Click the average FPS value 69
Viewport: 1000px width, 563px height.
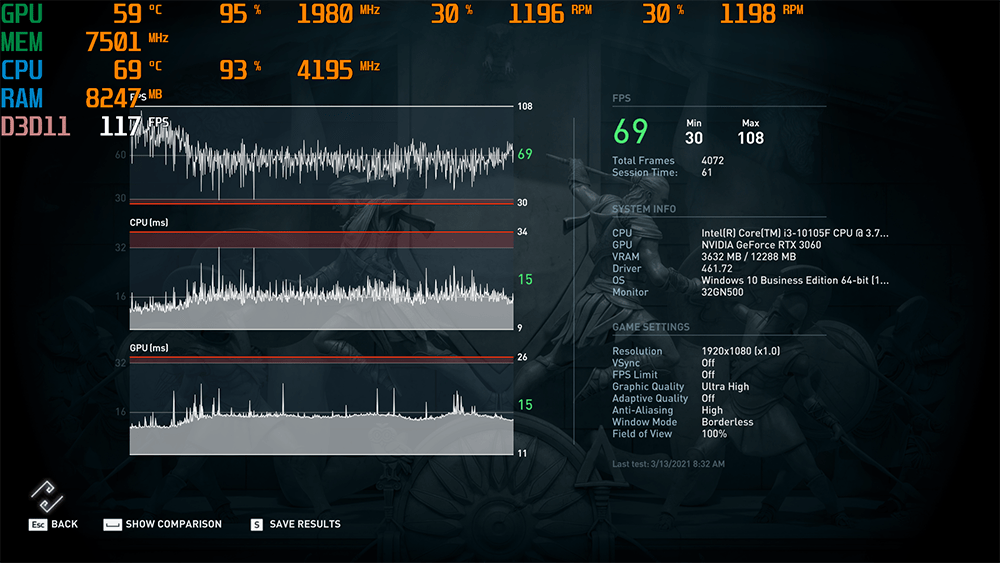point(630,131)
